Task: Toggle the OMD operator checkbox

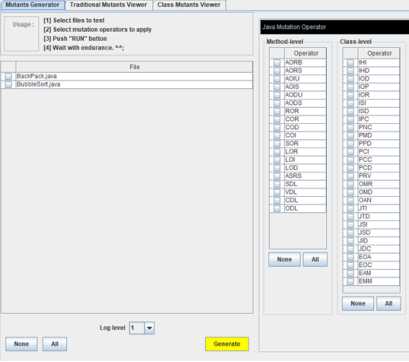Action: point(350,192)
